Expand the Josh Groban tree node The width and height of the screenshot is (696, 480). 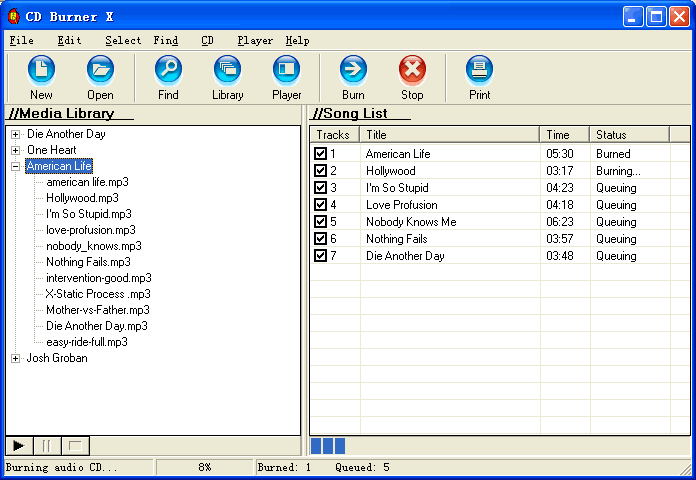[16, 358]
